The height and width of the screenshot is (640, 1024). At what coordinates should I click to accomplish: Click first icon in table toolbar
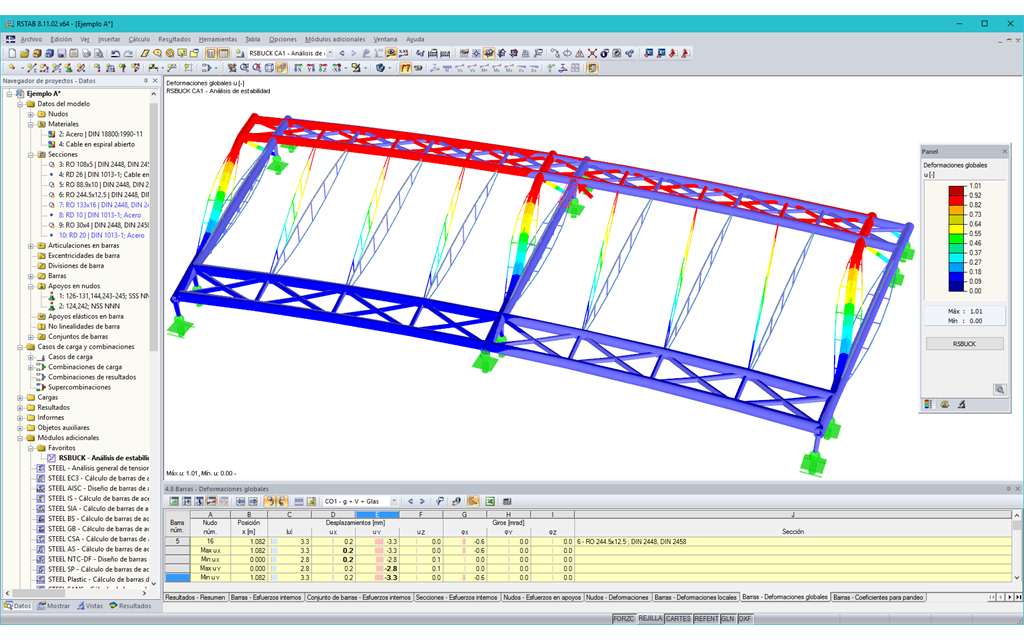tap(174, 502)
